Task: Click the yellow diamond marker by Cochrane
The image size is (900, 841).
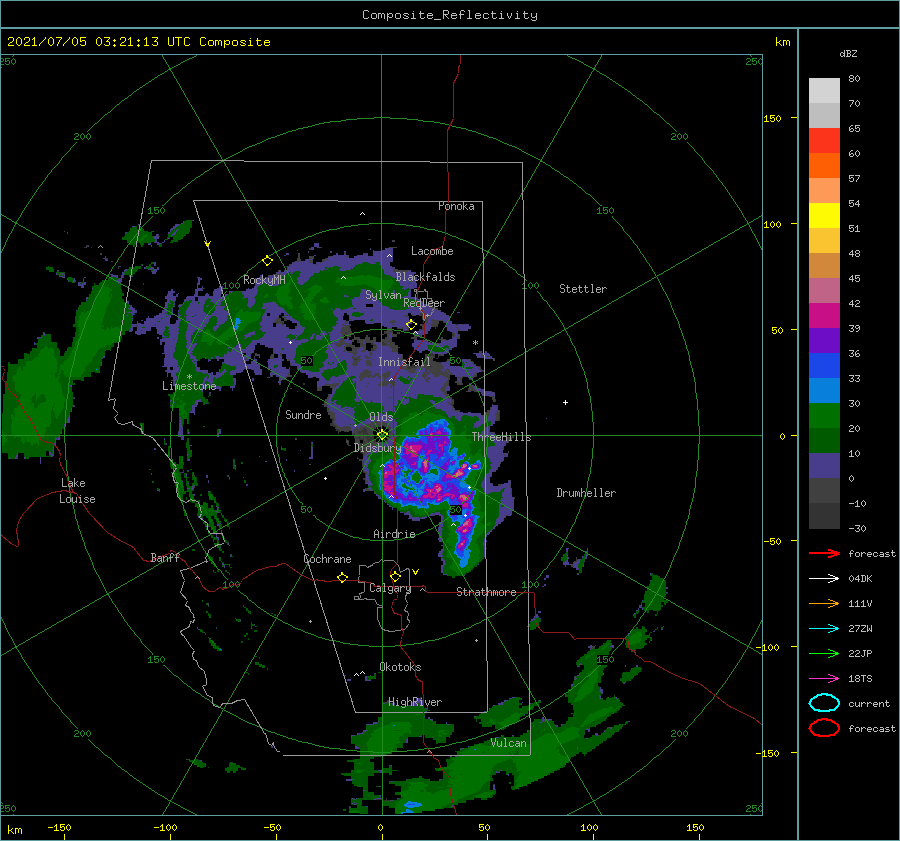Action: (342, 577)
